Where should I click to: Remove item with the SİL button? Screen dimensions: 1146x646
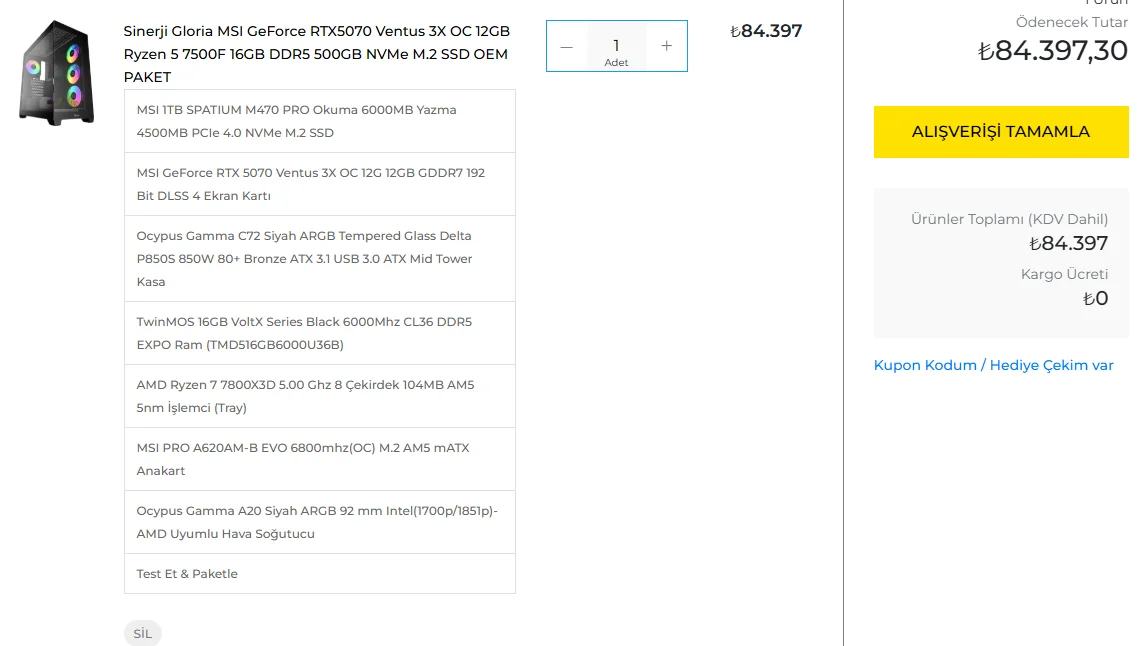(x=143, y=633)
